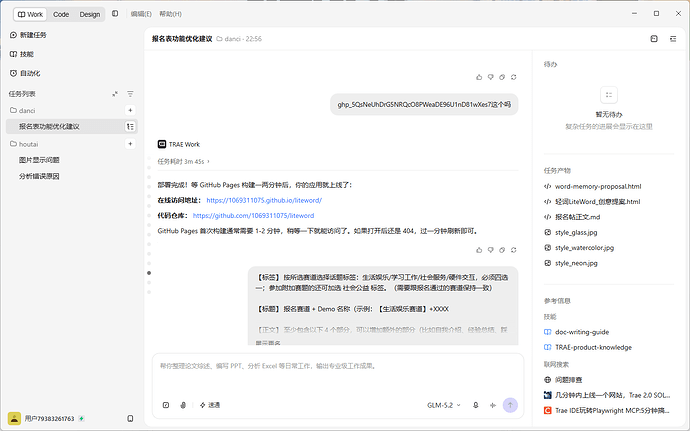This screenshot has width=690, height=431.
Task: Open word-memory-proposal.html artifact
Action: 593,186
